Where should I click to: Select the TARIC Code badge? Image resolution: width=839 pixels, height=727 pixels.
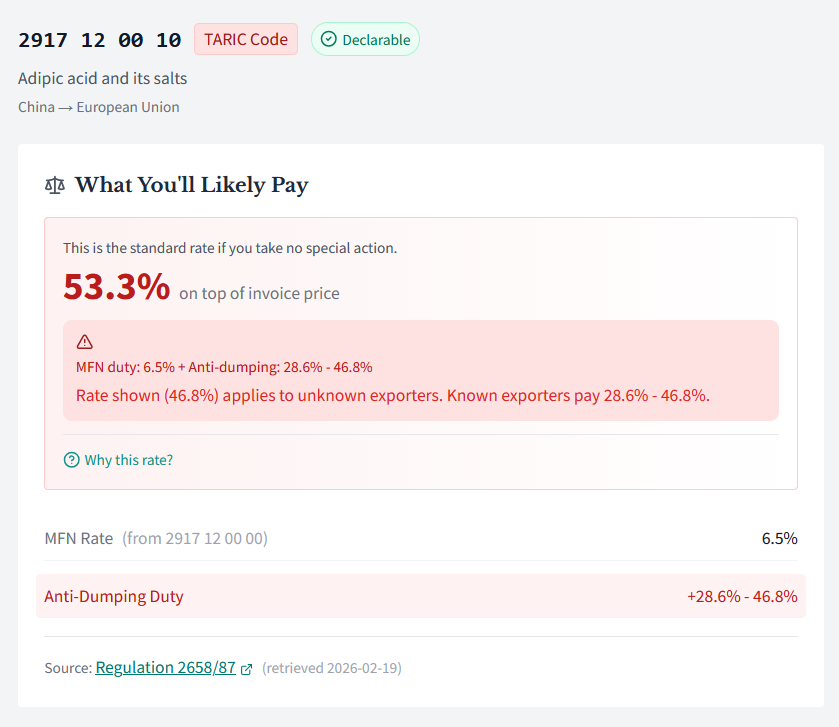[245, 39]
